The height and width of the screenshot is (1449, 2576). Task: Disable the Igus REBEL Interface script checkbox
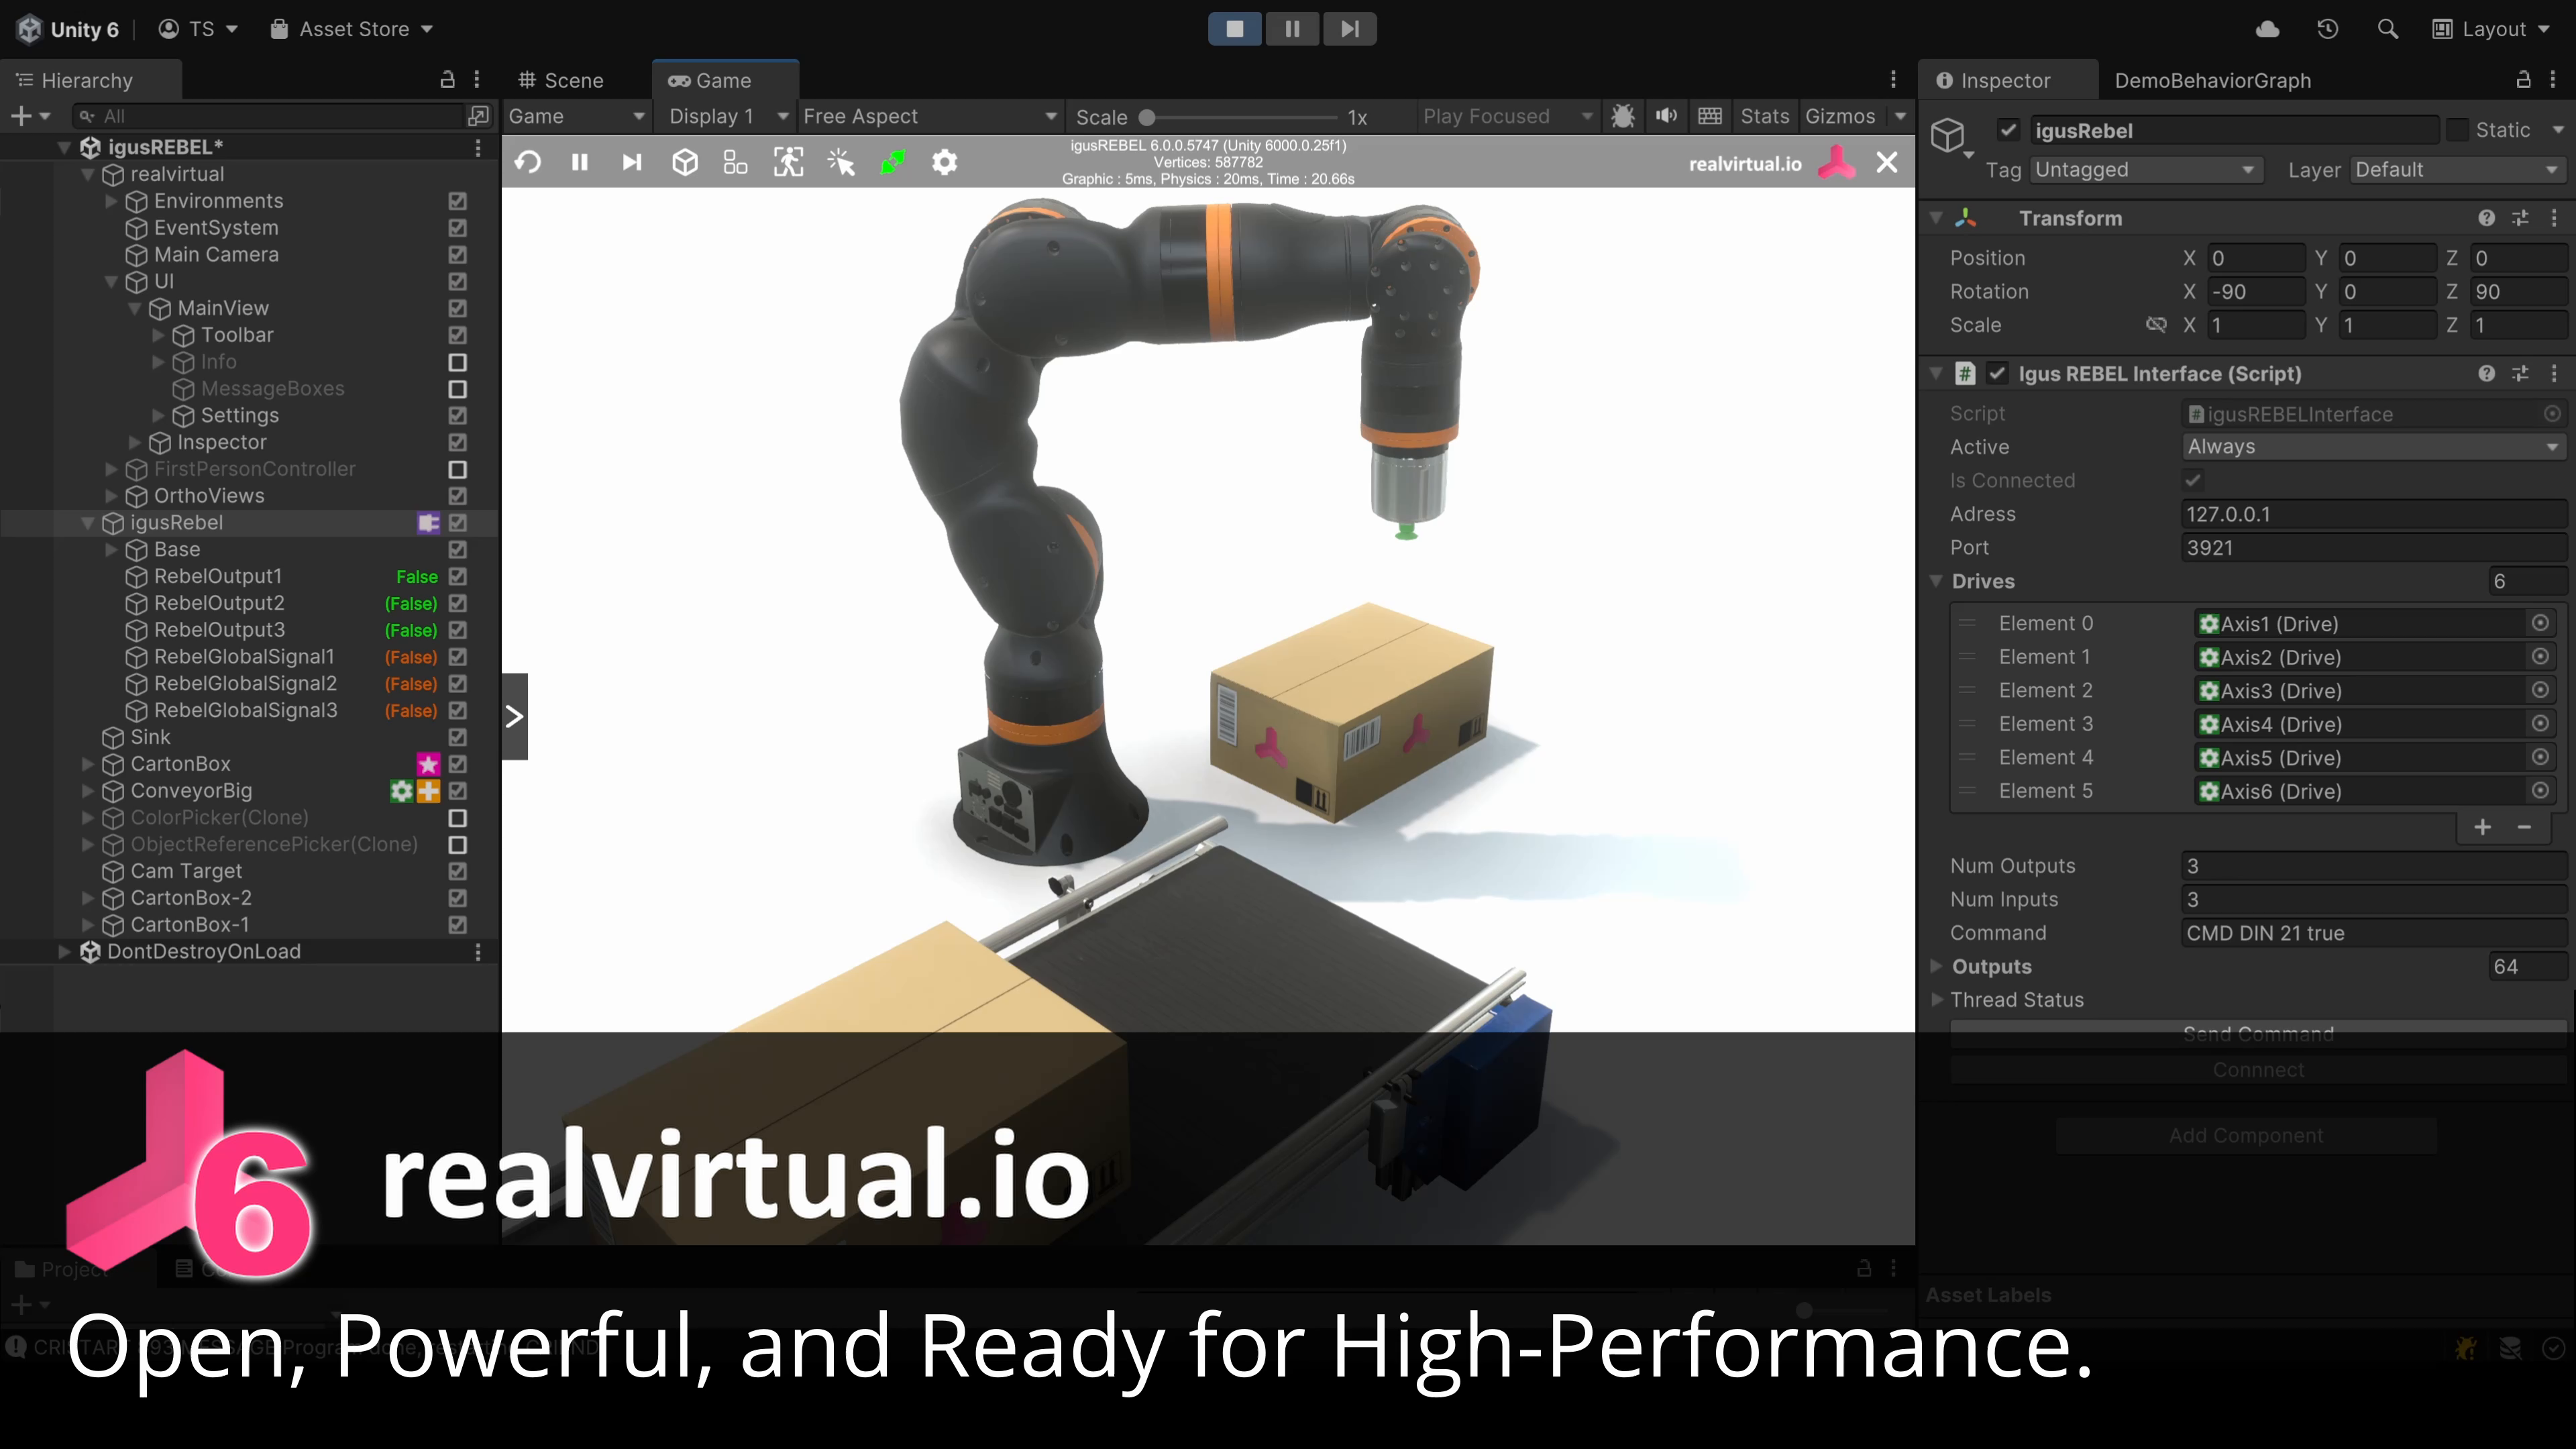click(1997, 373)
